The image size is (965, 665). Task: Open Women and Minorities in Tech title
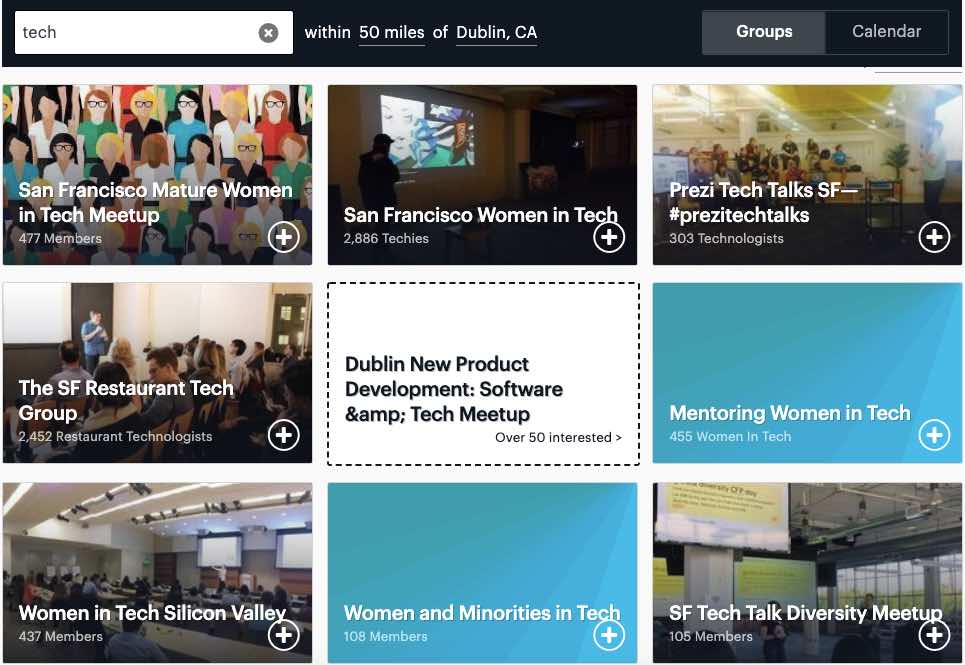pos(482,613)
